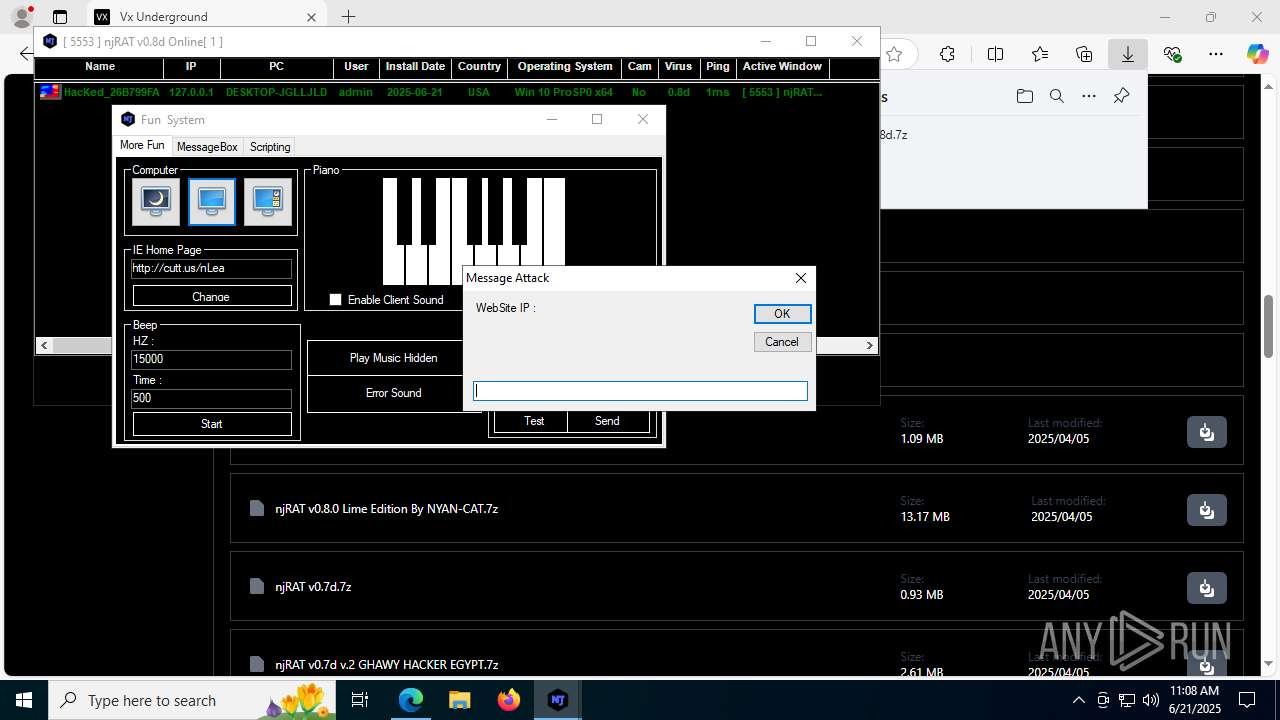Click the sleep moon computer icon

click(x=155, y=202)
